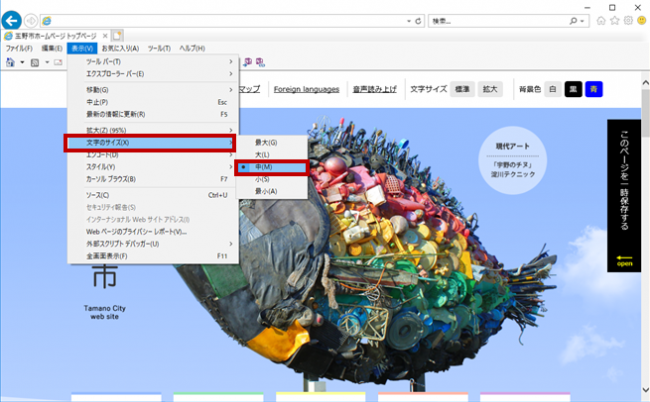Open the お気に入り(A) menu

click(120, 48)
